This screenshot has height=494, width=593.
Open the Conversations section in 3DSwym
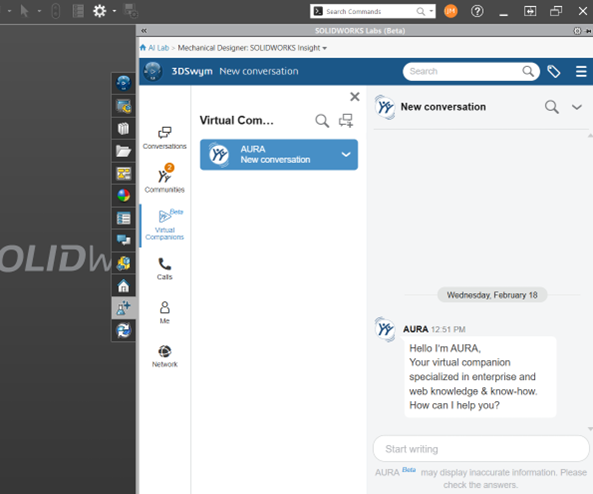[x=165, y=138]
